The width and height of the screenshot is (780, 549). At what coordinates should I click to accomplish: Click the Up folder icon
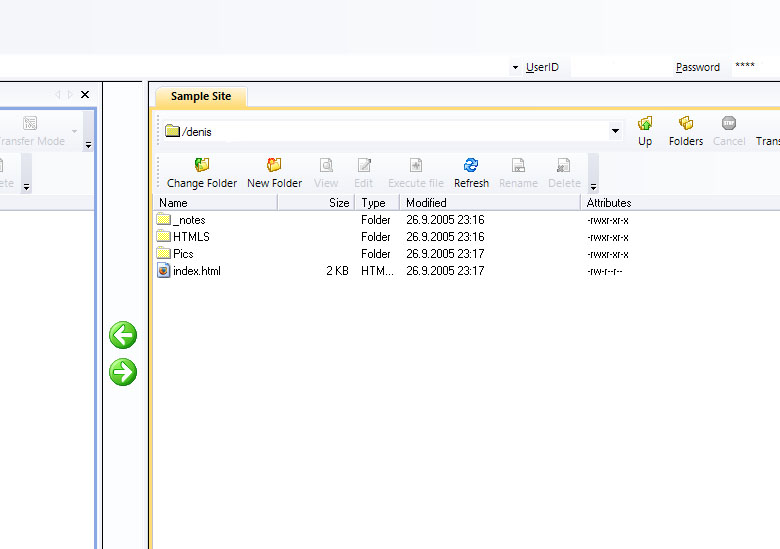tap(645, 124)
